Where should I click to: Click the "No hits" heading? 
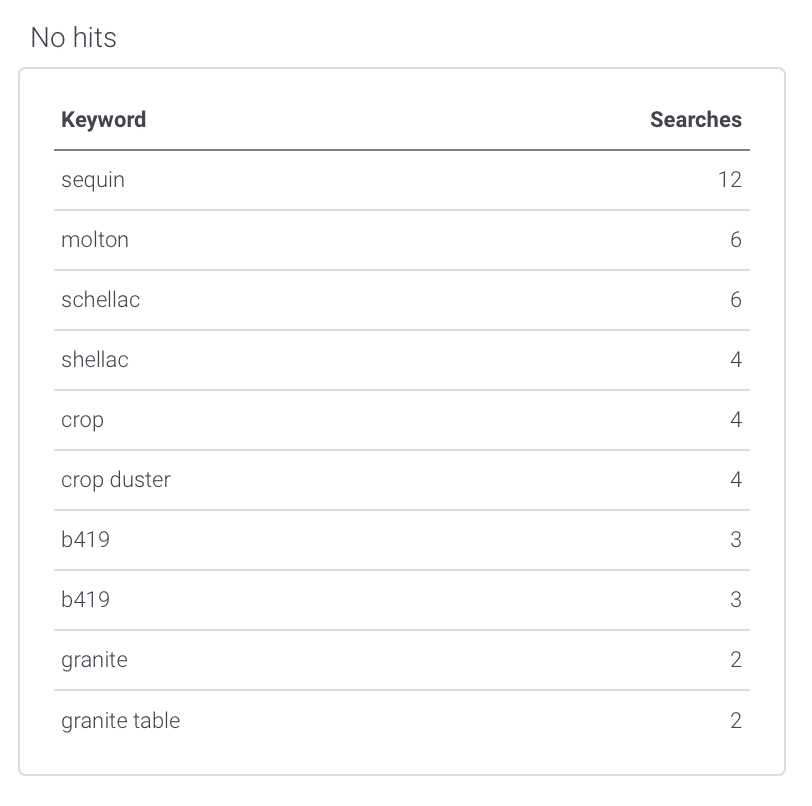pyautogui.click(x=75, y=38)
